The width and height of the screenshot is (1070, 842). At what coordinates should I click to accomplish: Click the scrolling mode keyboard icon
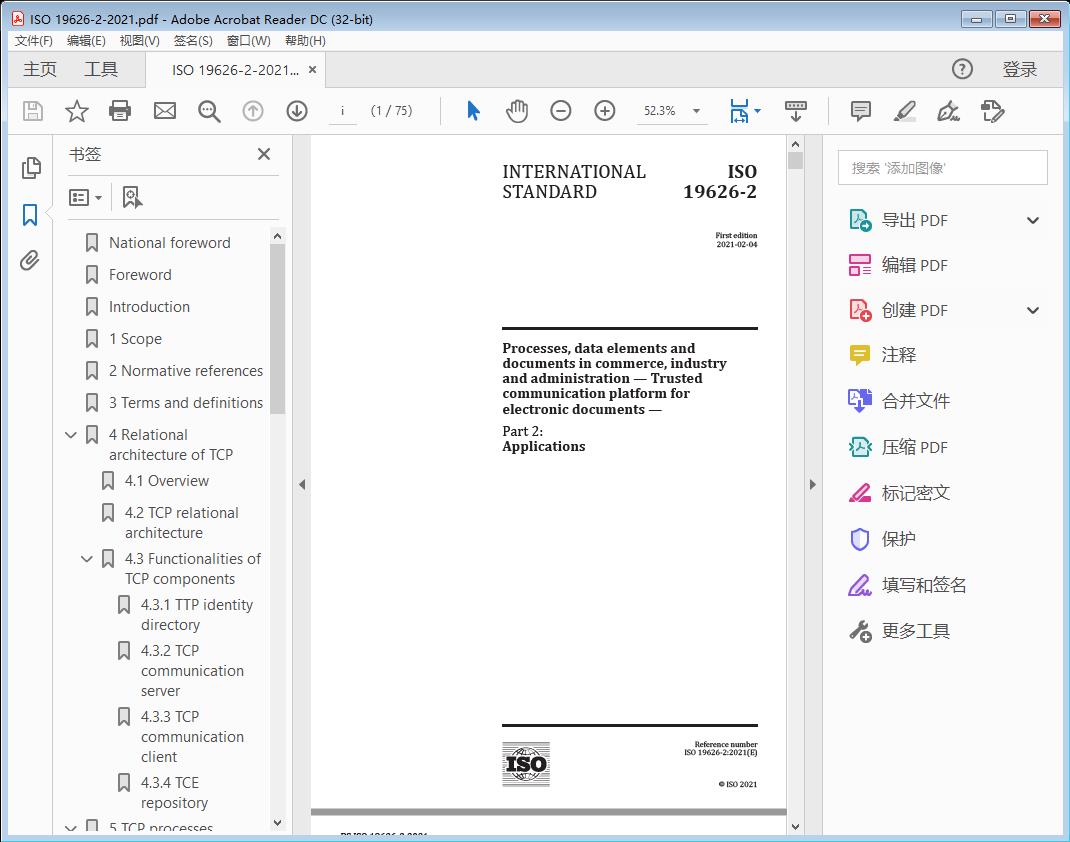(x=796, y=111)
